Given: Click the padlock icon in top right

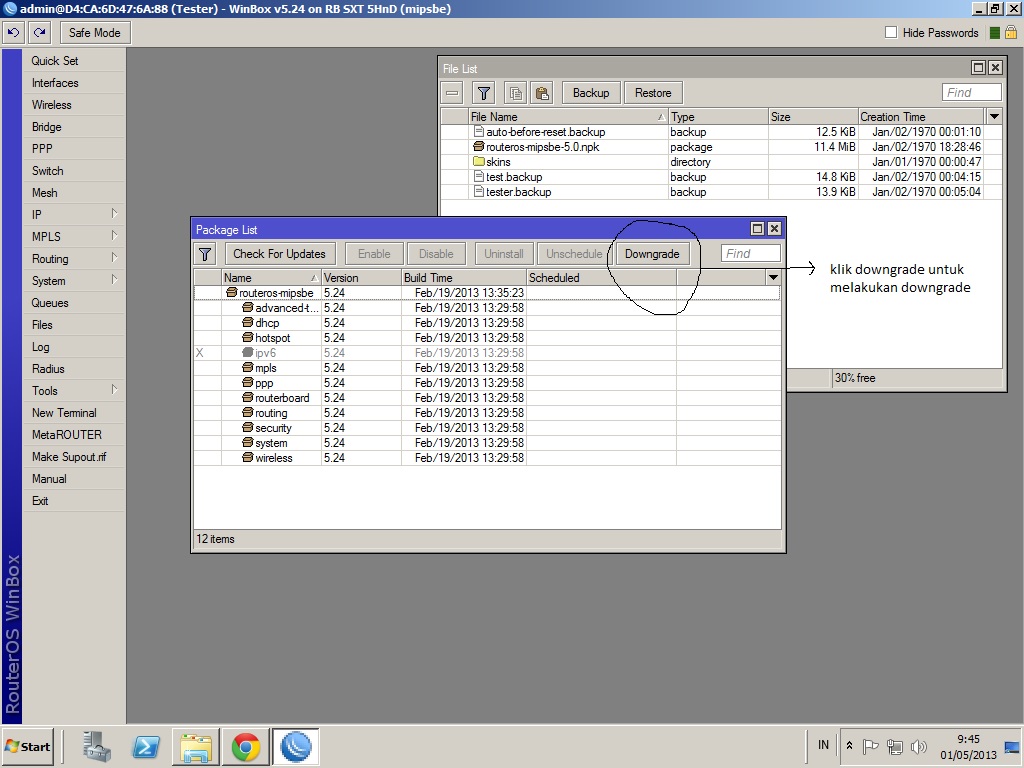Looking at the screenshot, I should (1011, 33).
